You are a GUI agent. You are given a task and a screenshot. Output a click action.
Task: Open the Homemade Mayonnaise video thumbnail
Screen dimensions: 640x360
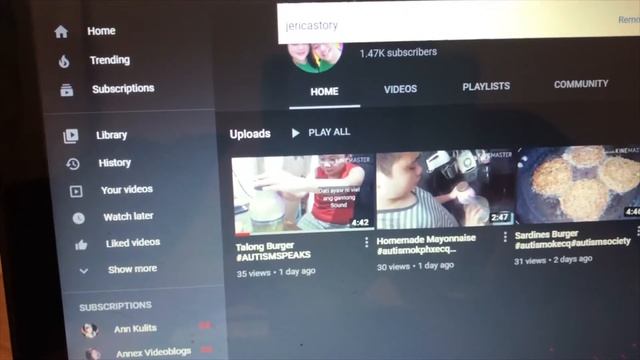[x=445, y=189]
